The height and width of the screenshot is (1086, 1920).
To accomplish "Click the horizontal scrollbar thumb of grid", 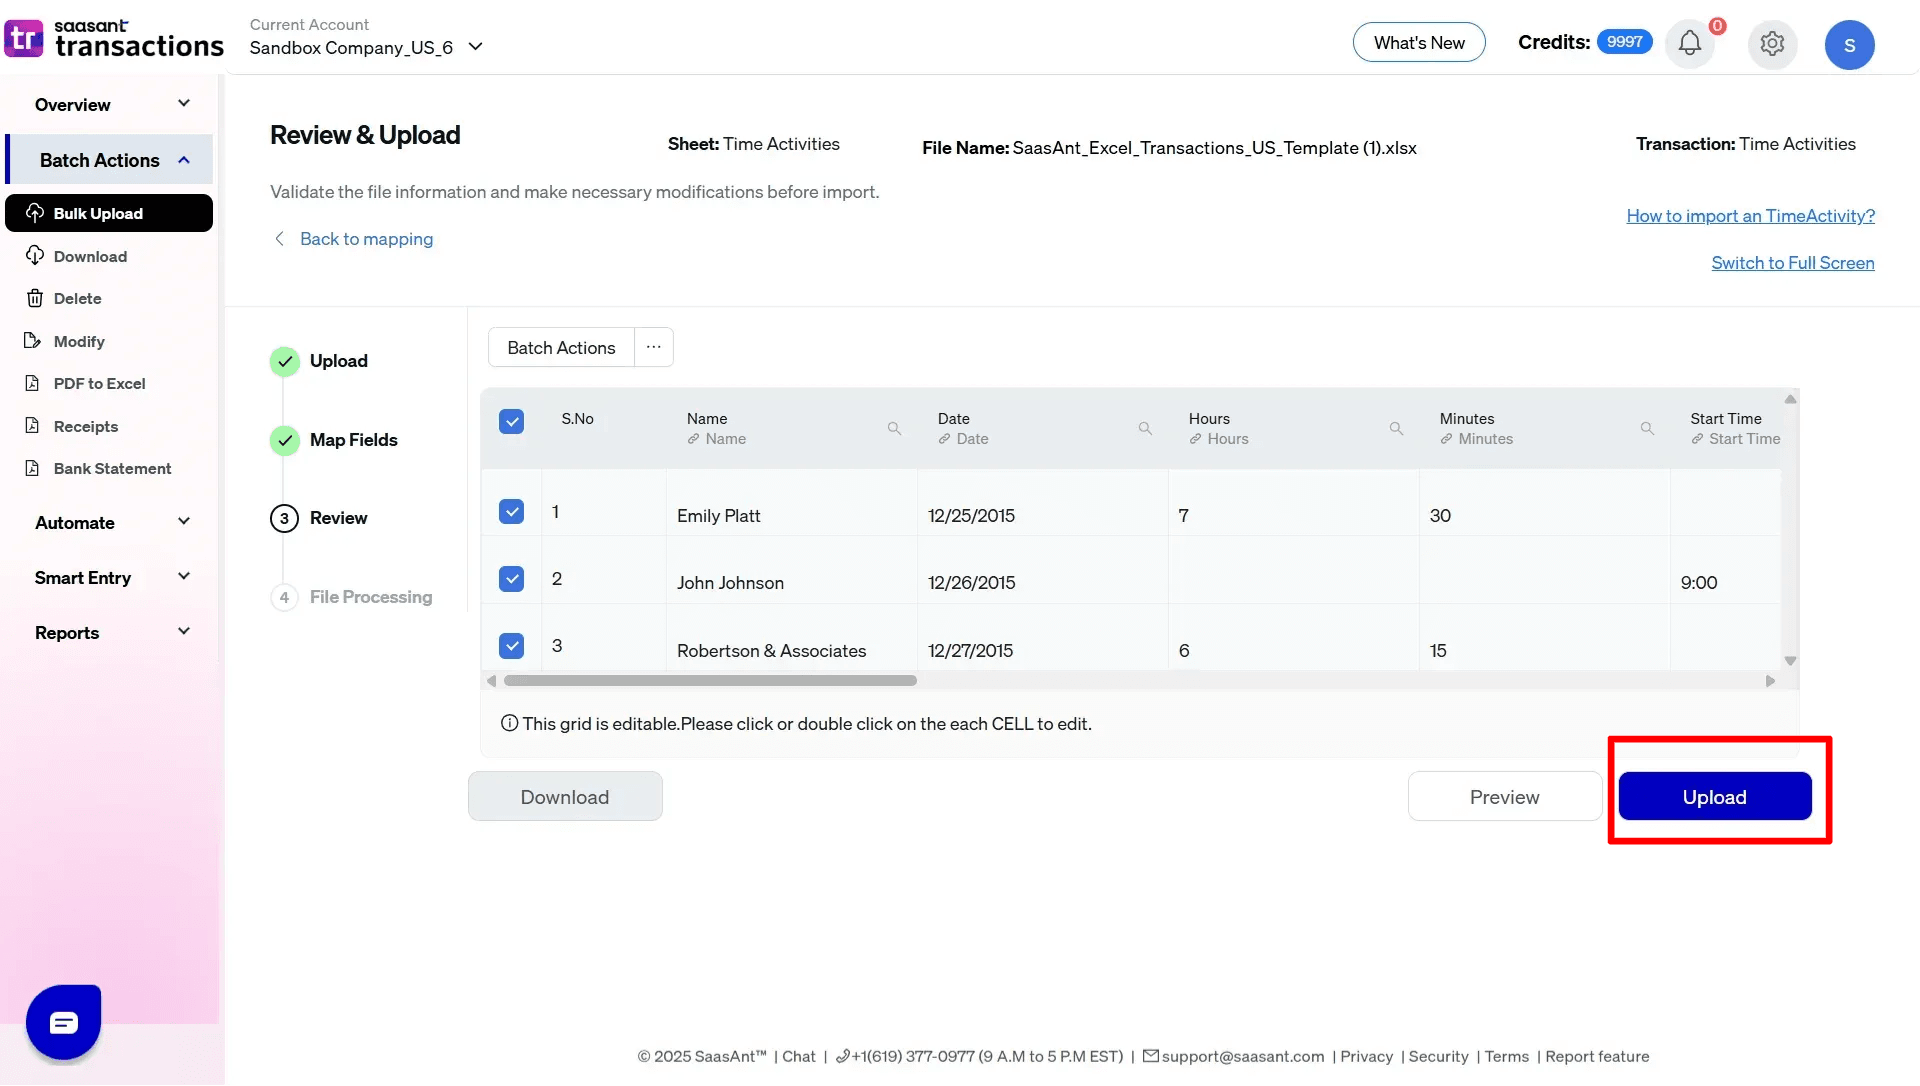I will [710, 681].
